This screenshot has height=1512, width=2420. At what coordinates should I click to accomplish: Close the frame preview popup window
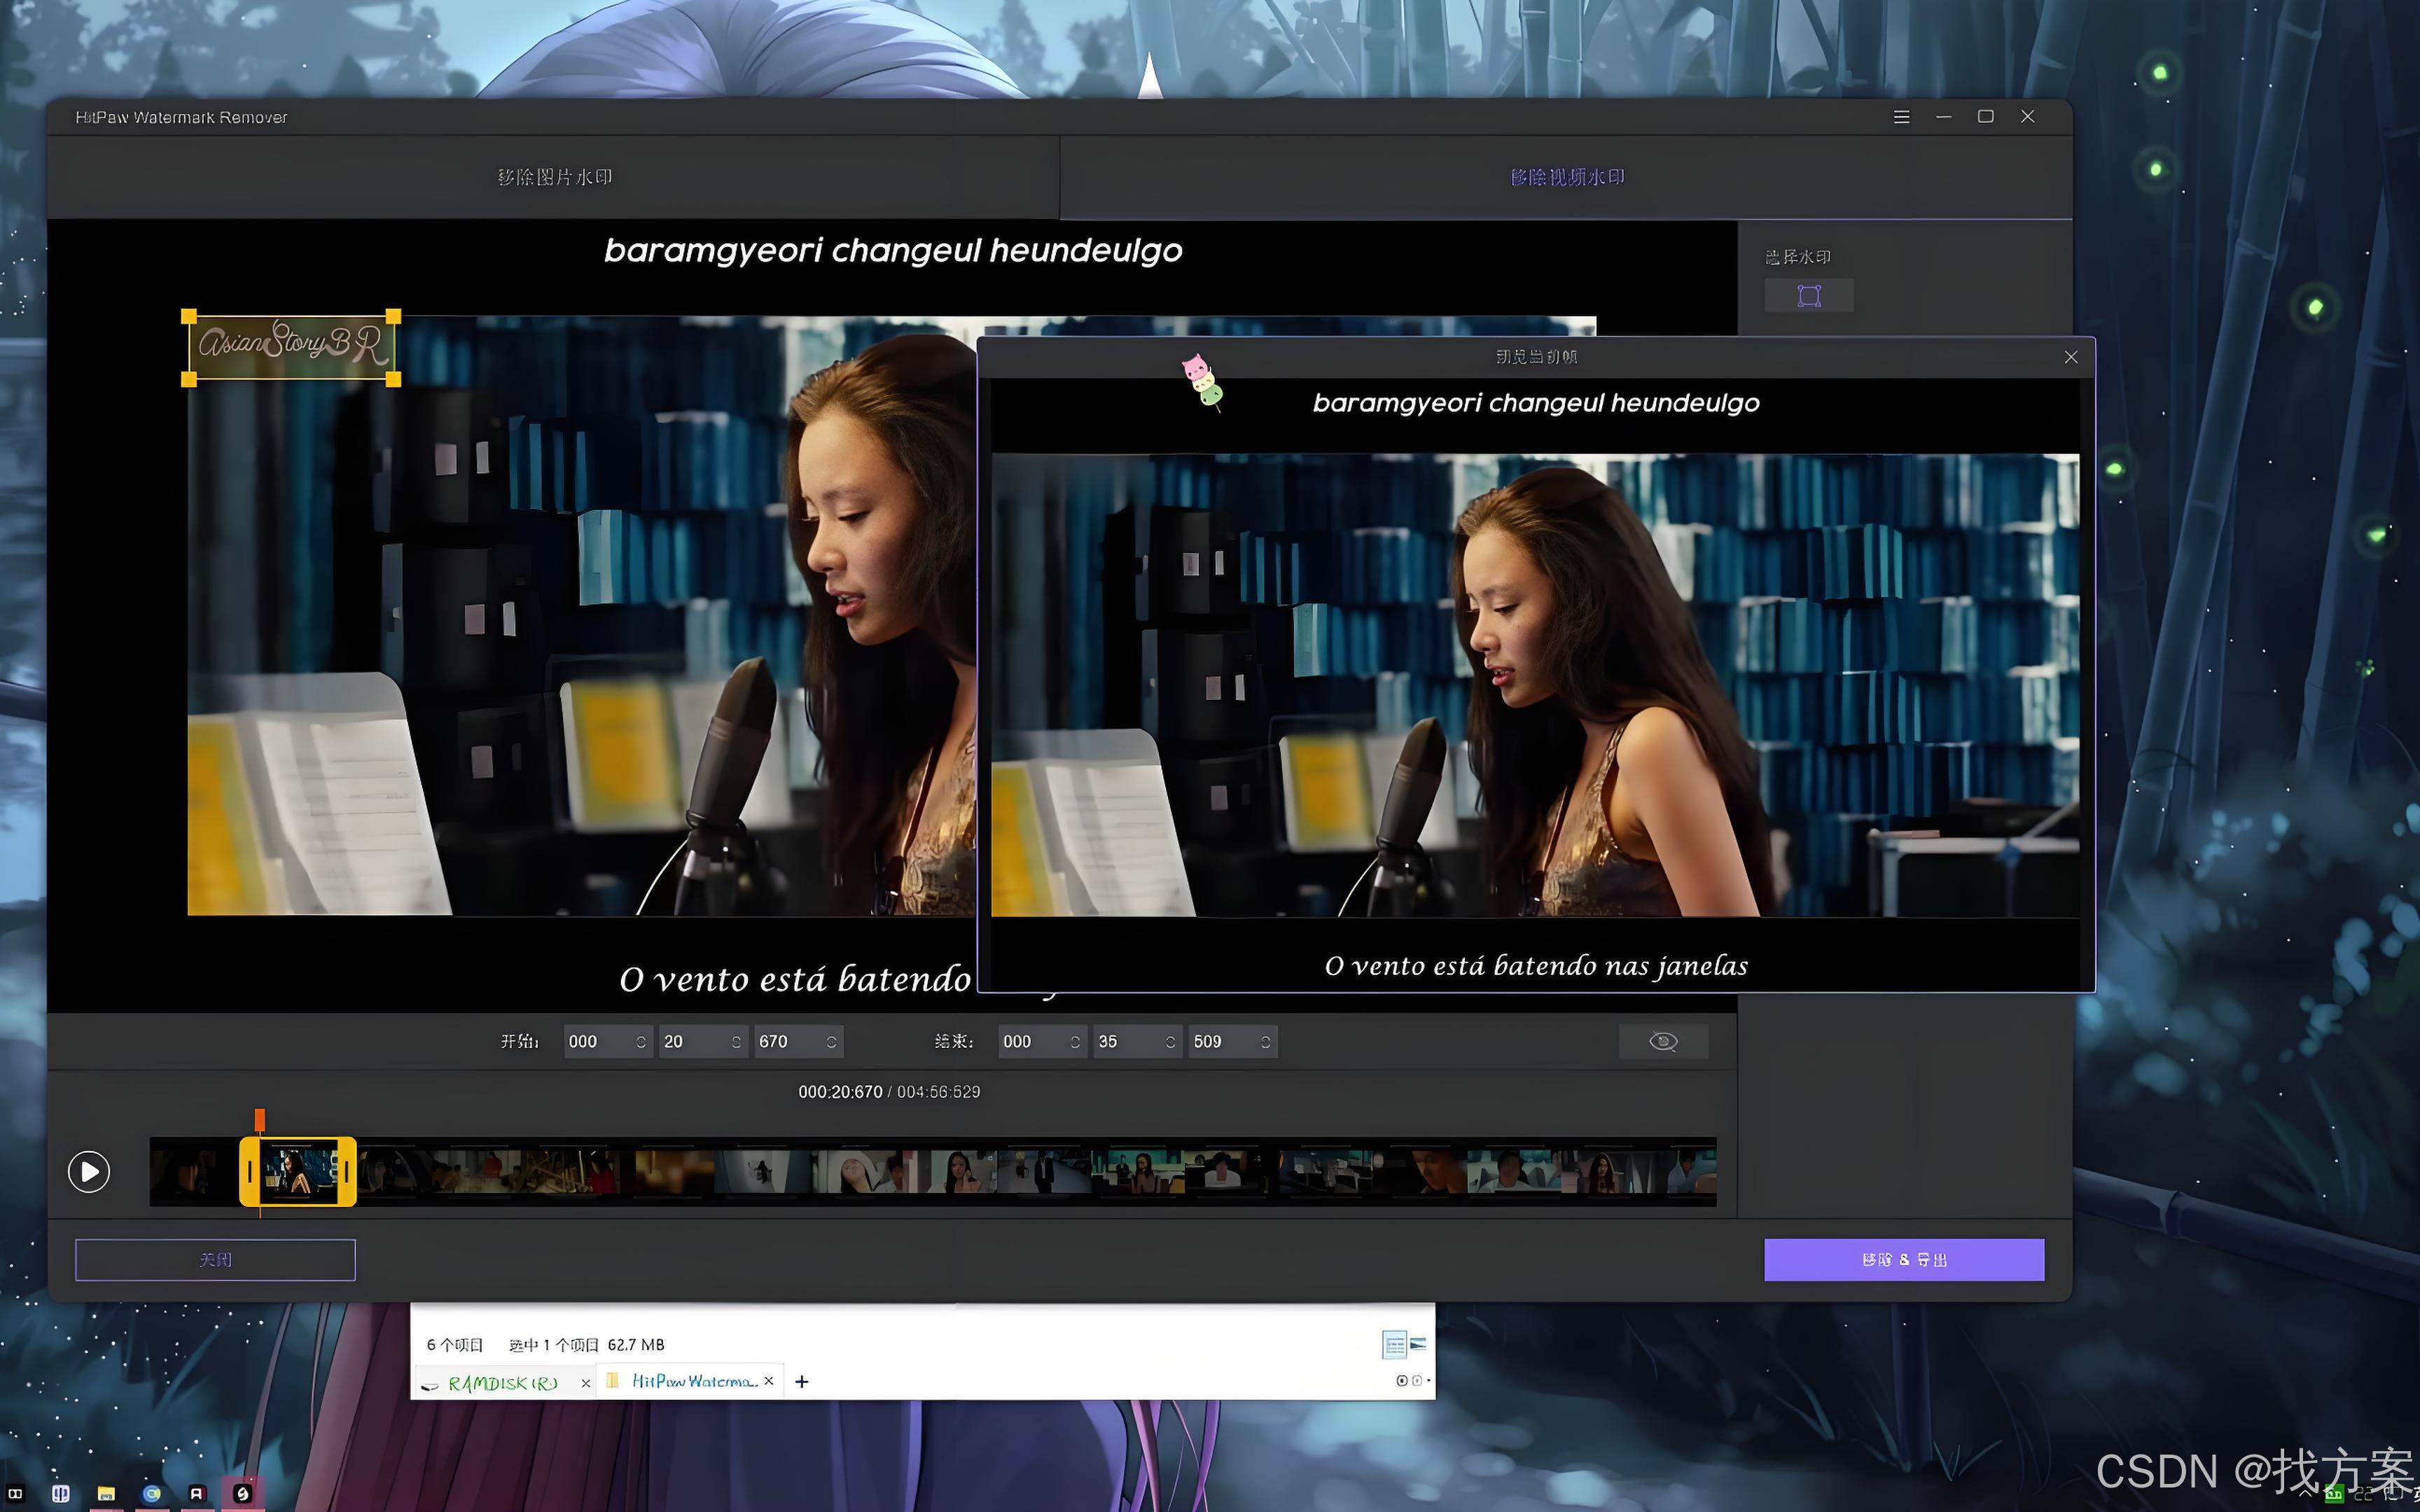[x=2070, y=357]
